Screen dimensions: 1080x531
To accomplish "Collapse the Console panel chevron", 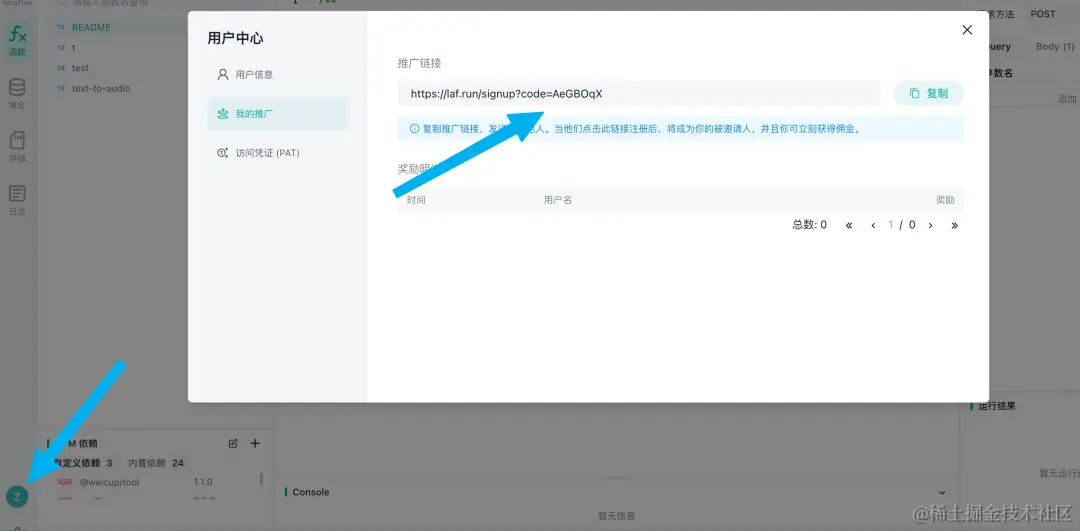I will coord(942,492).
